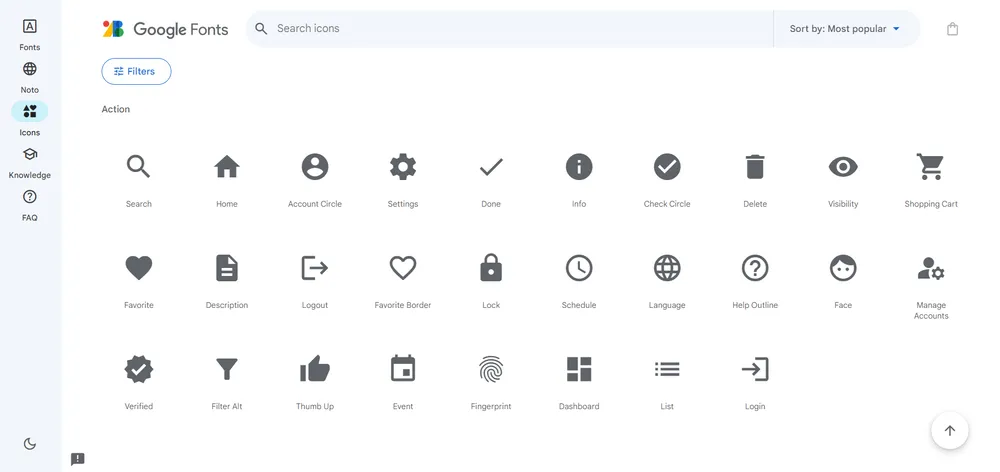The height and width of the screenshot is (472, 1000).
Task: Choose the Help Outline icon
Action: 755,268
